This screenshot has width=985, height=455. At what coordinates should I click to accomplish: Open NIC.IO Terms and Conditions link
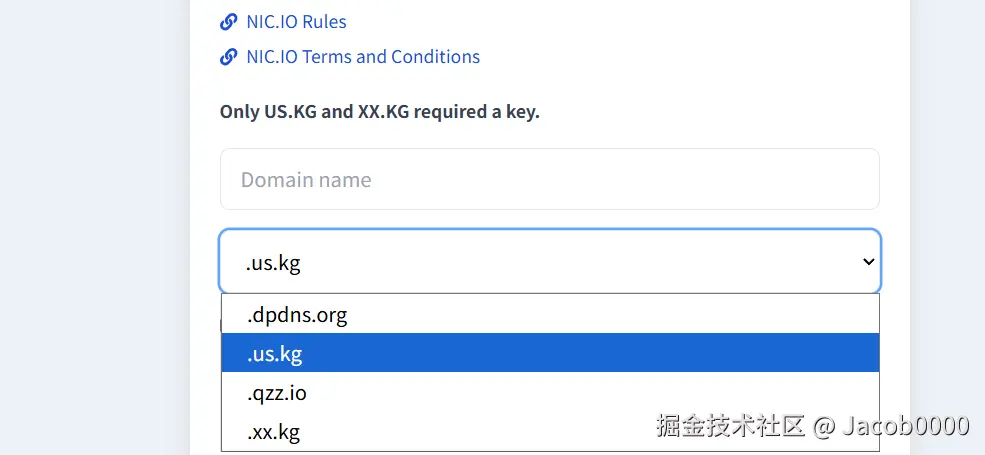[x=362, y=57]
